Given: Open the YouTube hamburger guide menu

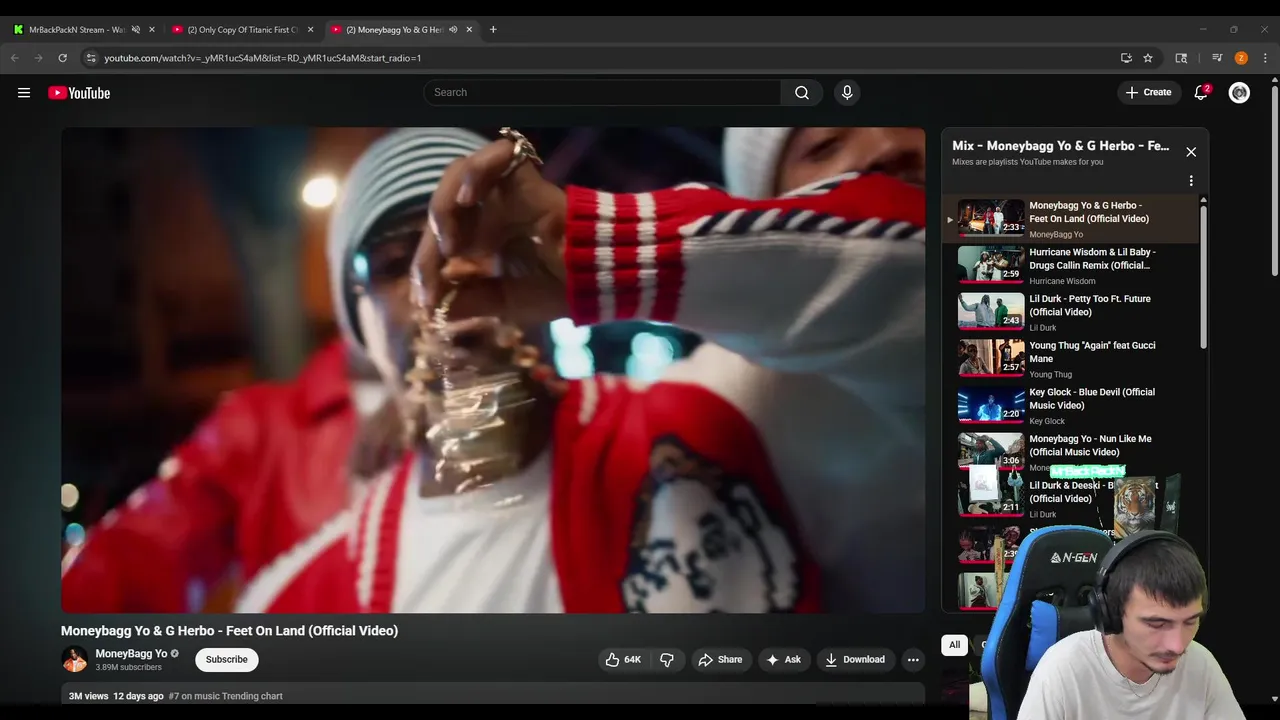Looking at the screenshot, I should [x=24, y=93].
